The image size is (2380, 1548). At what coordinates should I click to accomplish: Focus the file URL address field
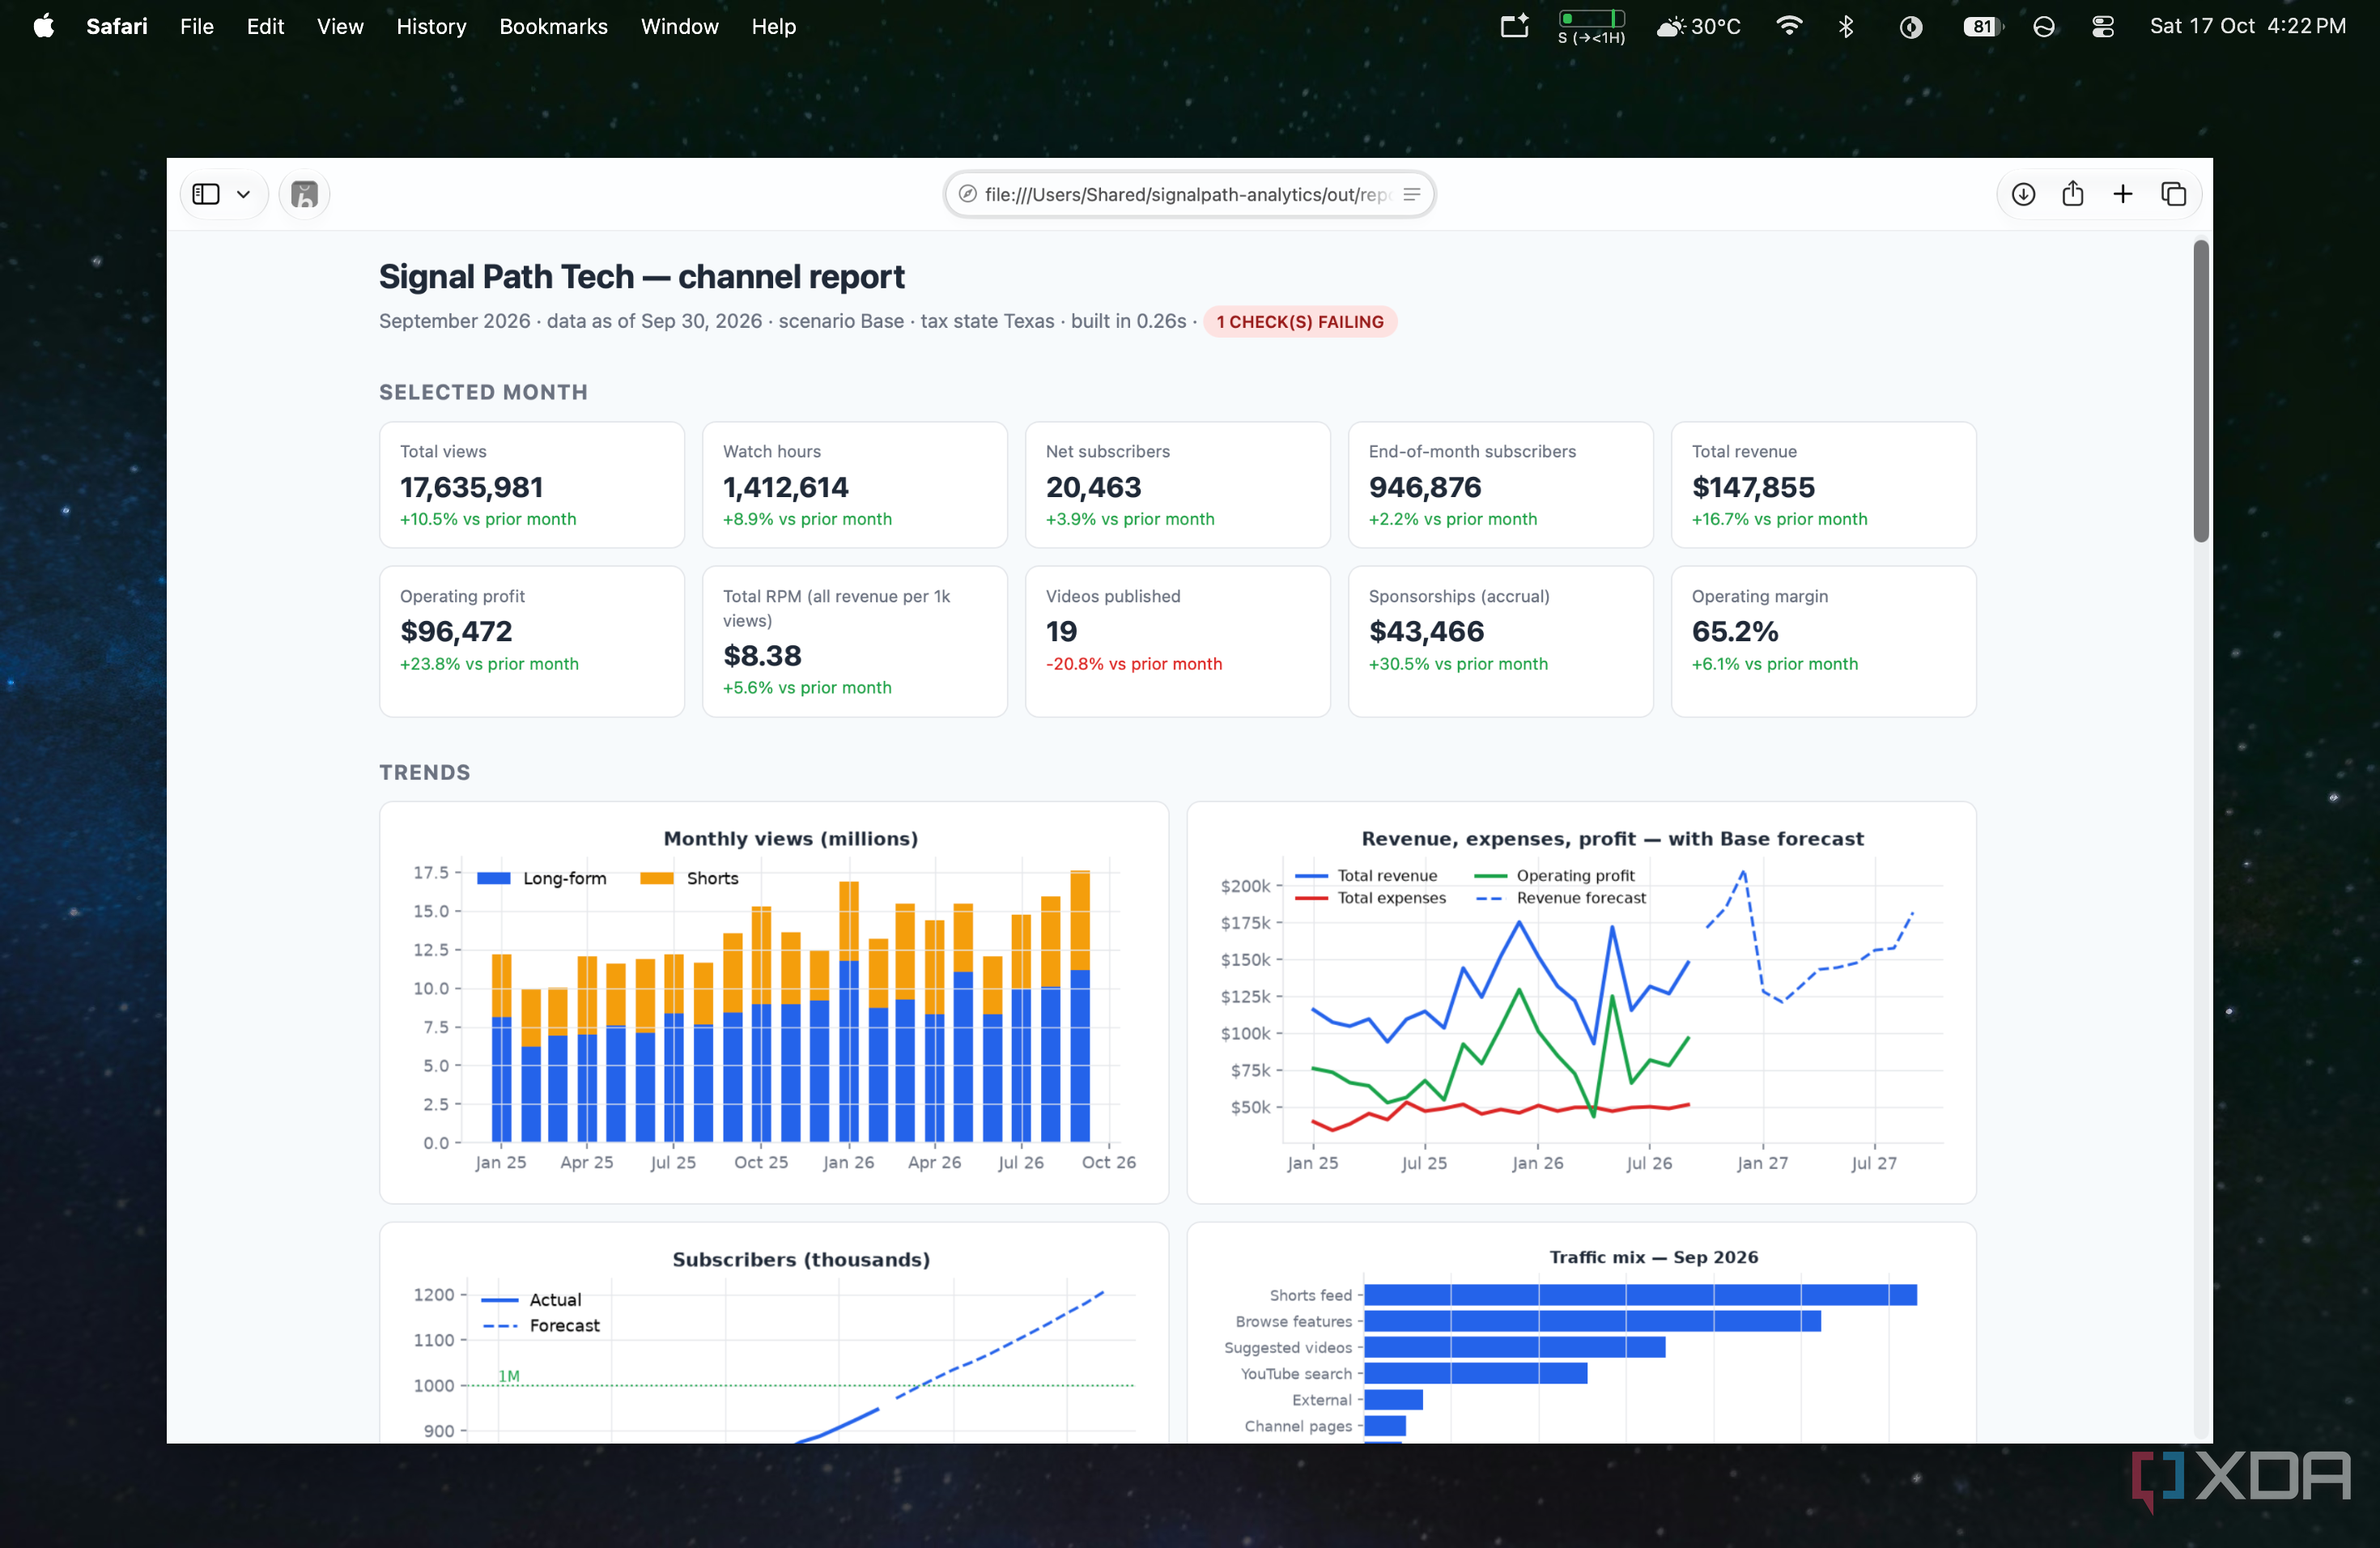[x=1189, y=194]
